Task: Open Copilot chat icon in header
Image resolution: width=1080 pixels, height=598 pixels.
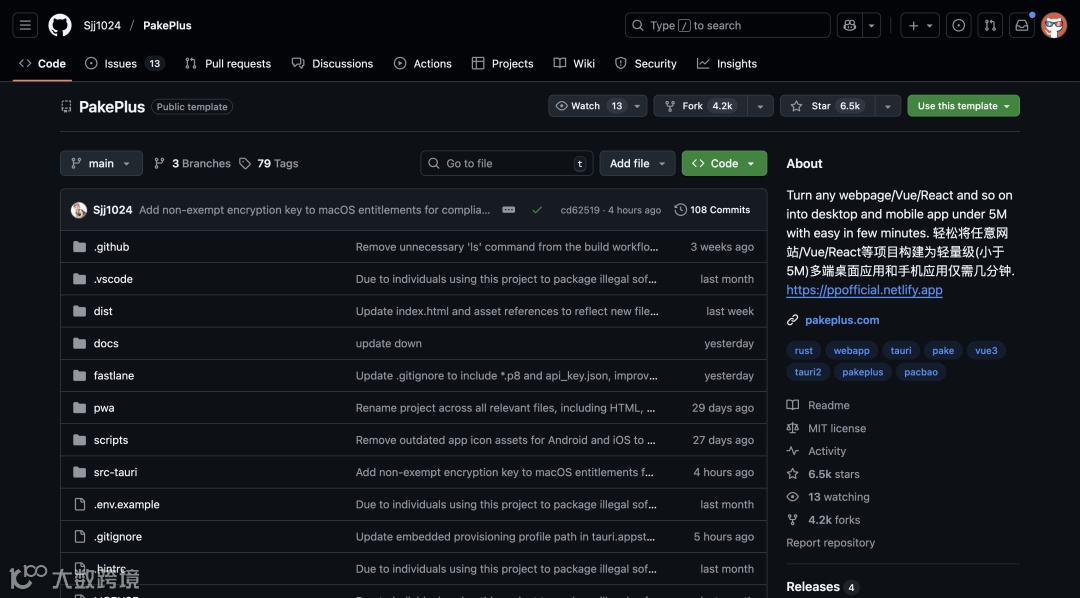Action: [x=849, y=25]
